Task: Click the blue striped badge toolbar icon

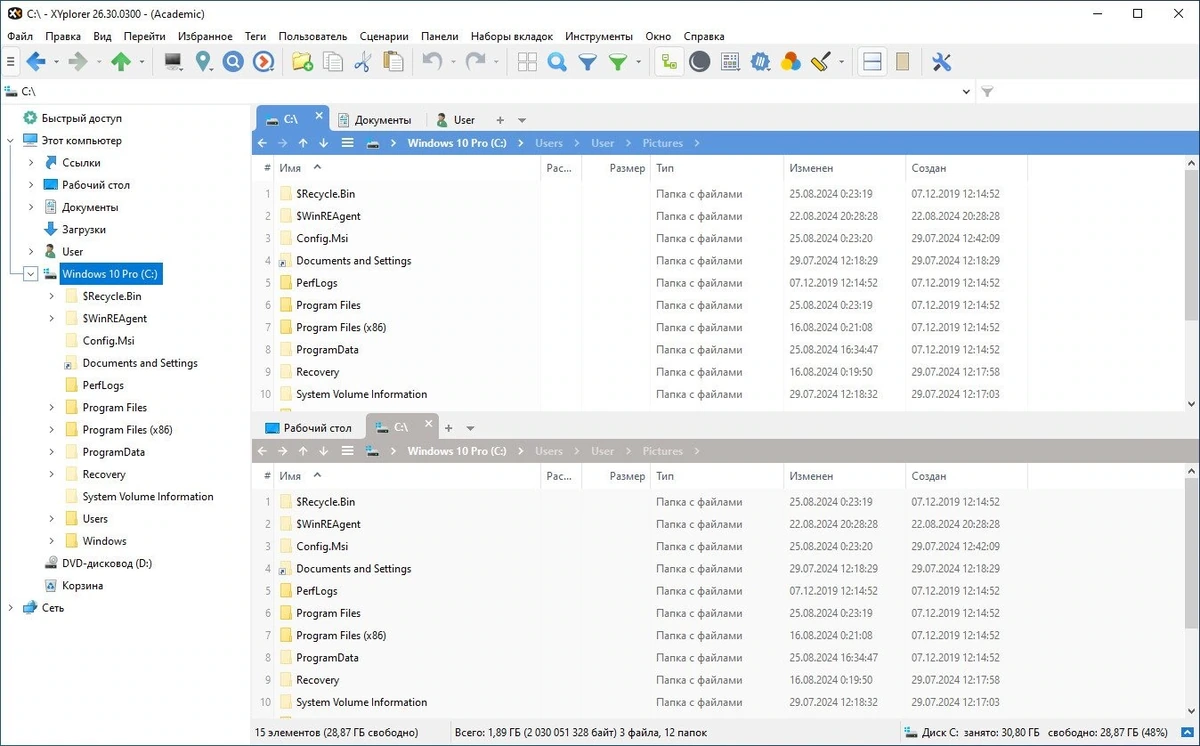Action: pyautogui.click(x=760, y=62)
